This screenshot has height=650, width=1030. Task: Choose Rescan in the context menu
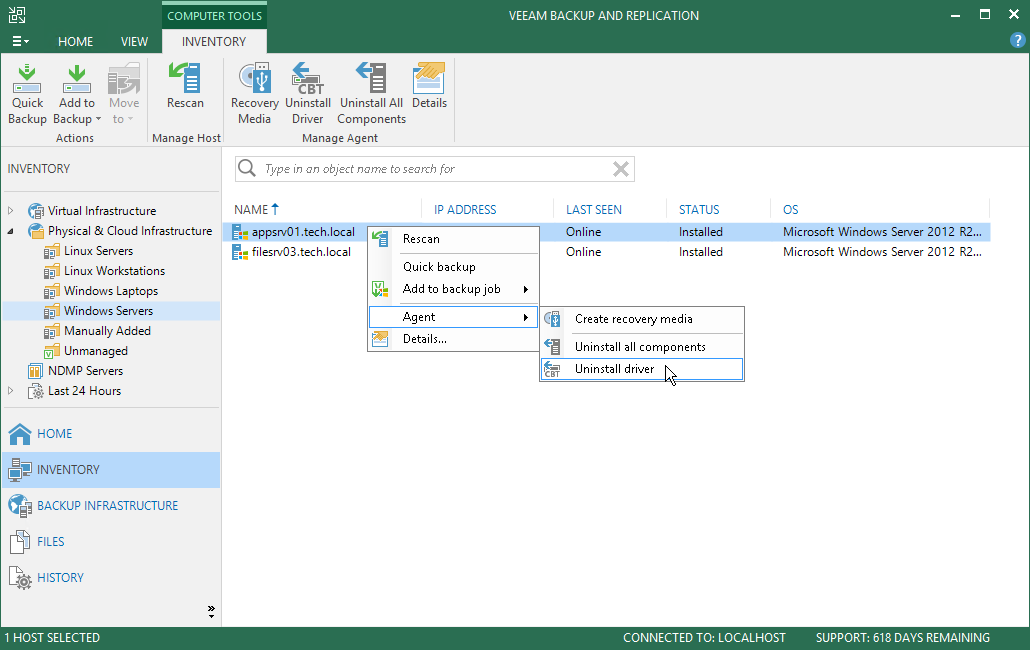click(x=453, y=239)
